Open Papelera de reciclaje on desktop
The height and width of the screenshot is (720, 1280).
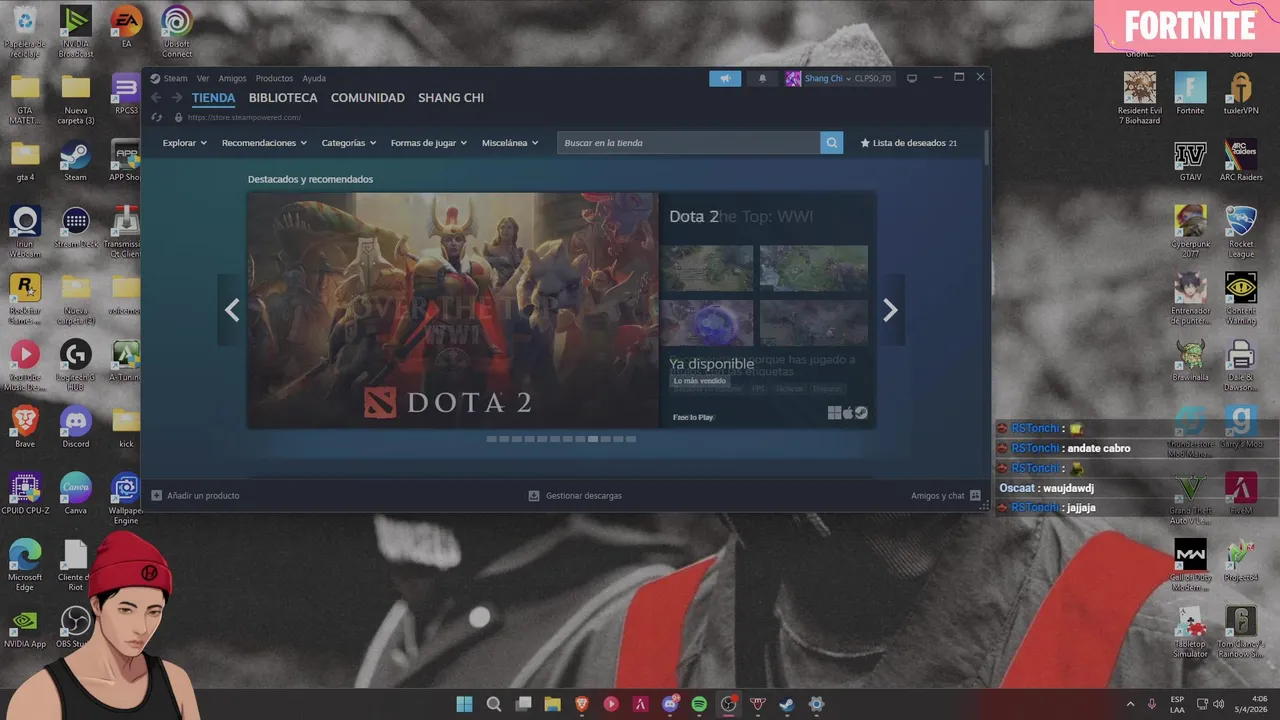coord(25,30)
